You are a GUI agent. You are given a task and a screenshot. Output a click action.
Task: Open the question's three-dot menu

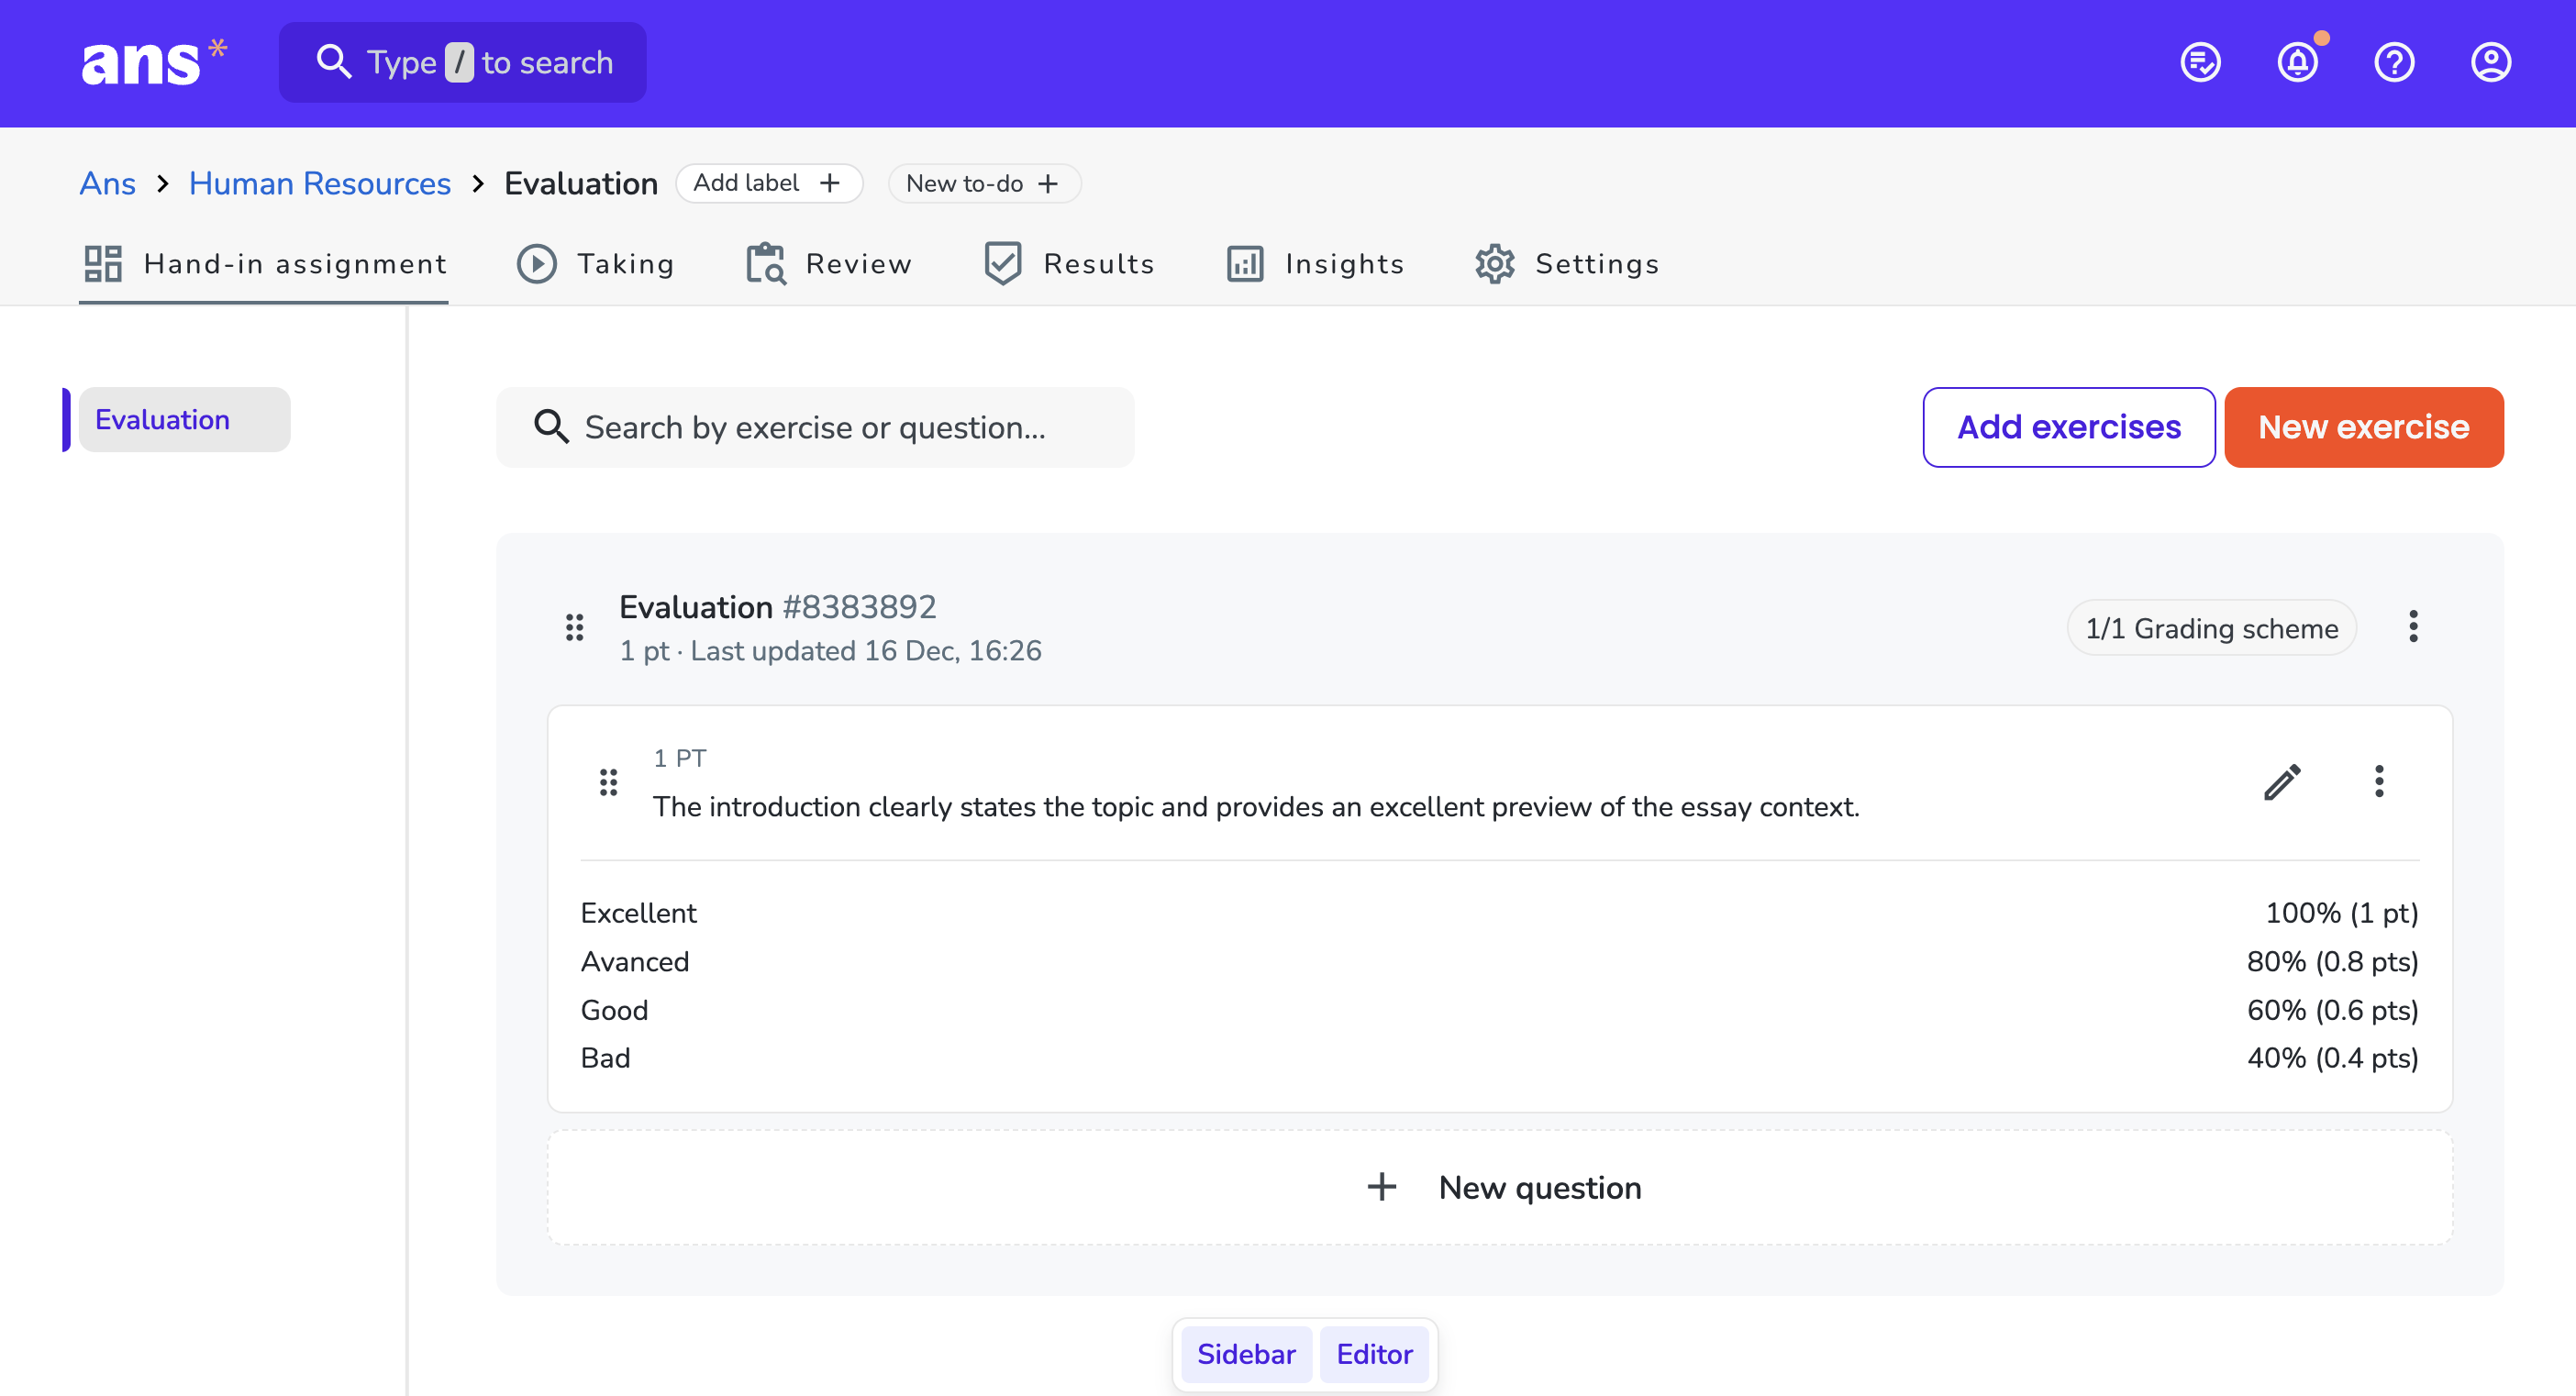click(x=2378, y=782)
